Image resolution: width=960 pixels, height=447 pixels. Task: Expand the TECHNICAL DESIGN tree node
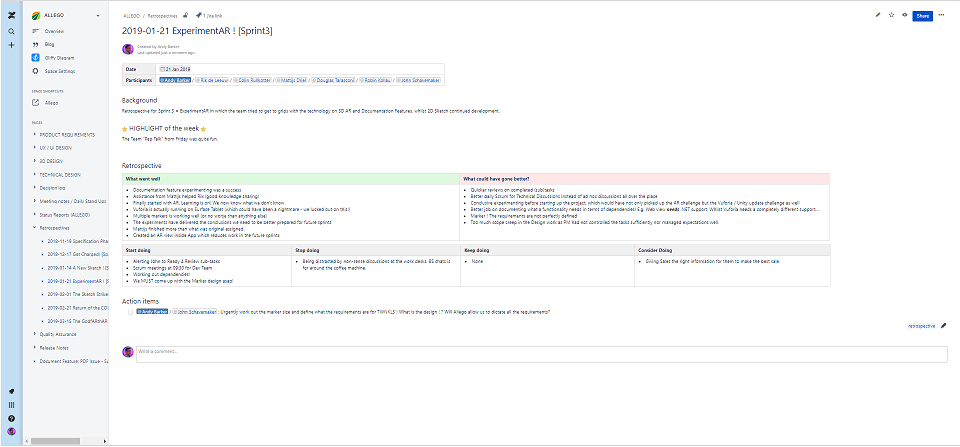[34, 175]
